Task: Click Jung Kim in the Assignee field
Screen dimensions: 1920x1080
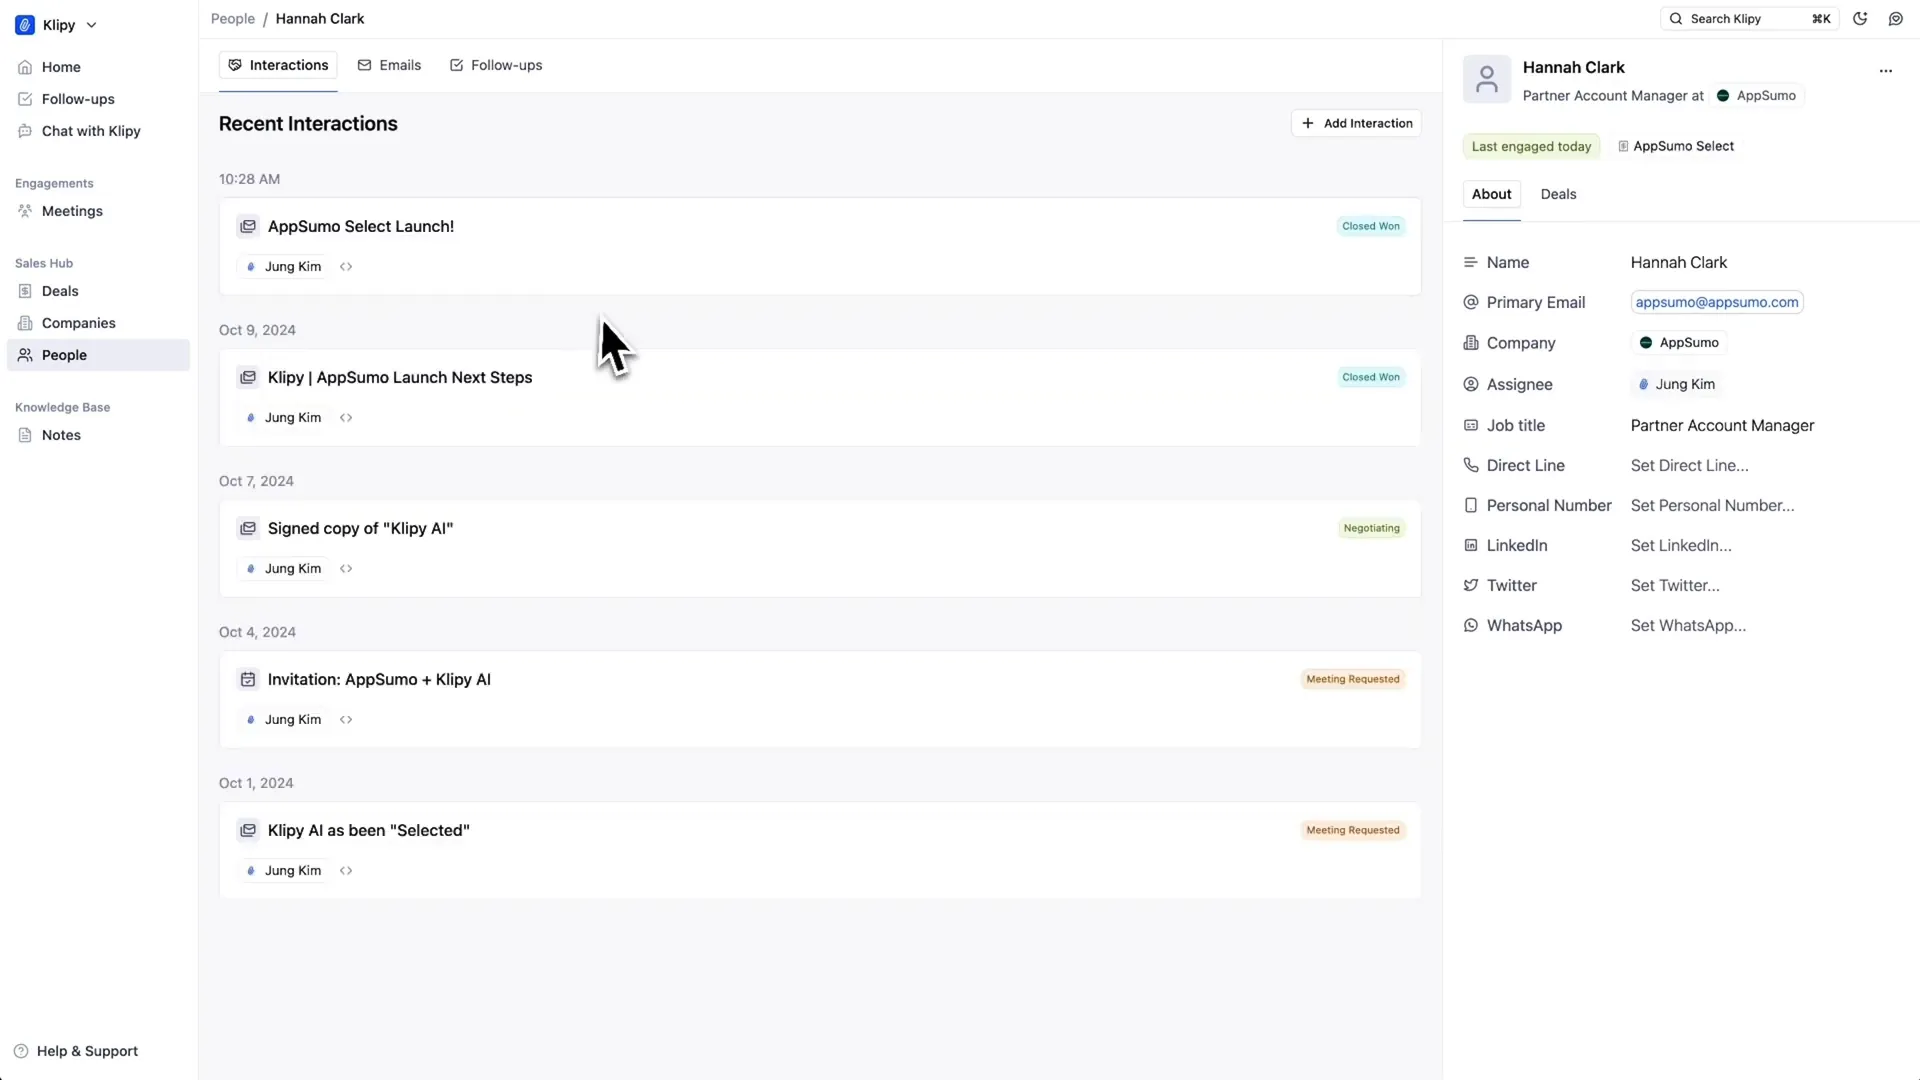Action: 1676,384
